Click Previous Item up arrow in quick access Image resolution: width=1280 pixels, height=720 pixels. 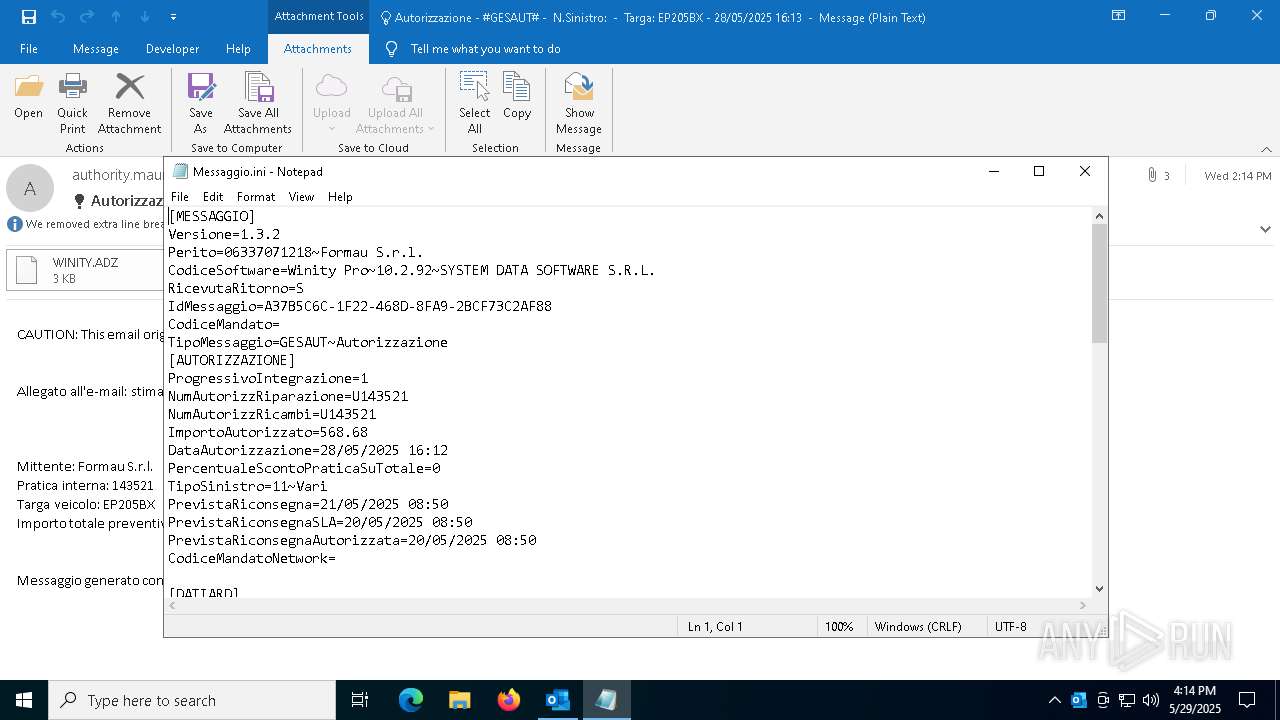click(116, 17)
